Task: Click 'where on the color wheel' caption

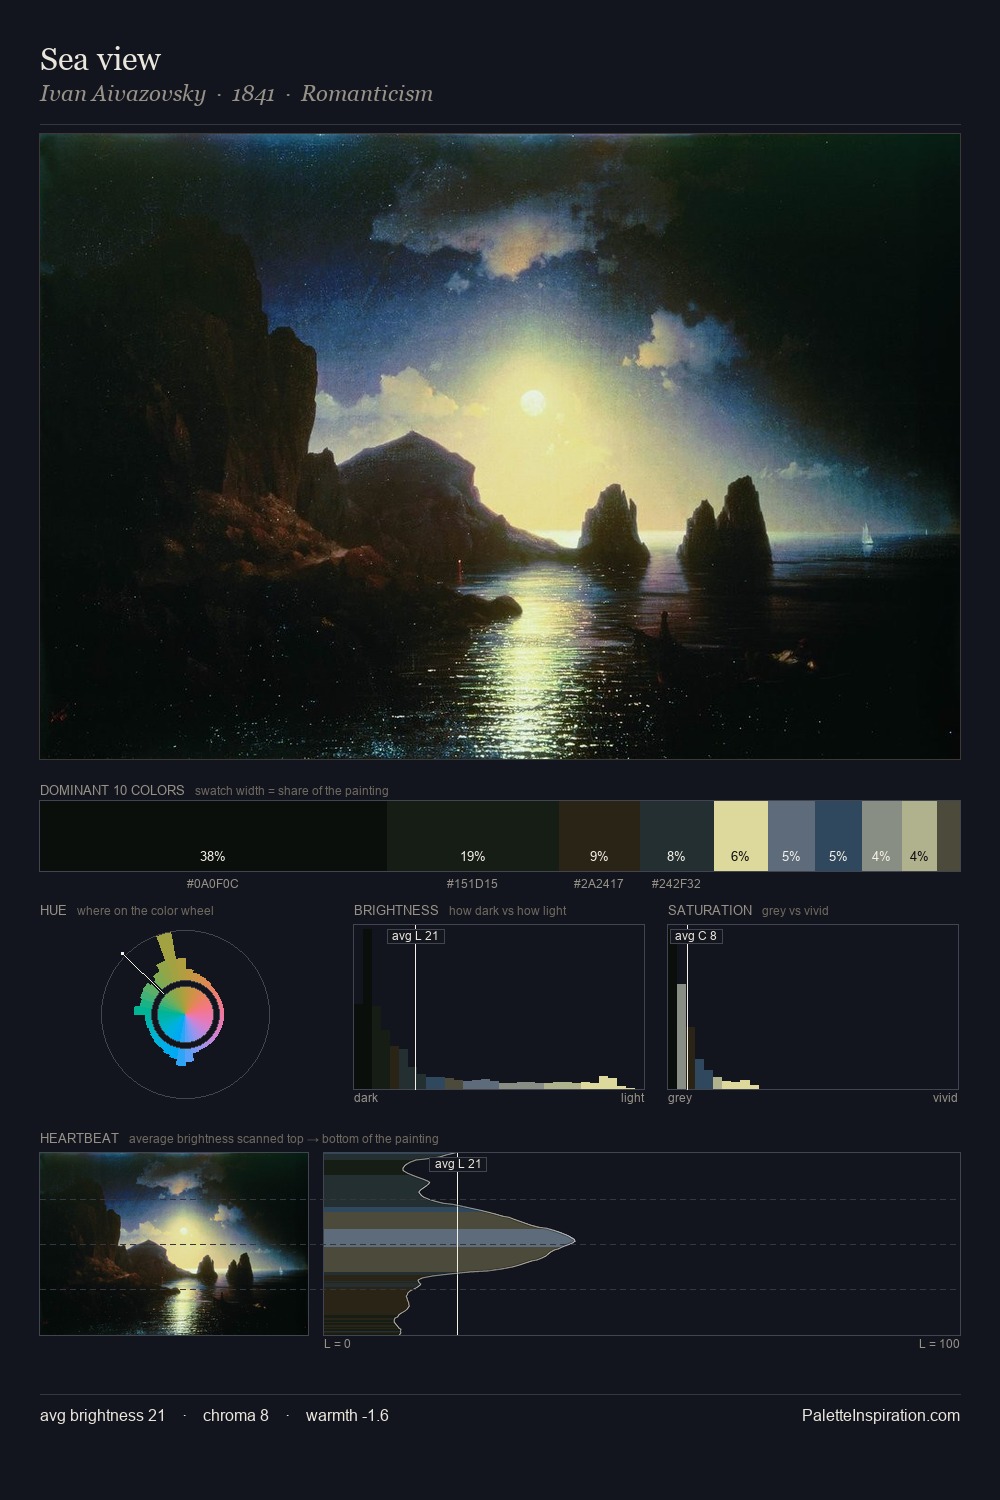Action: (x=145, y=911)
